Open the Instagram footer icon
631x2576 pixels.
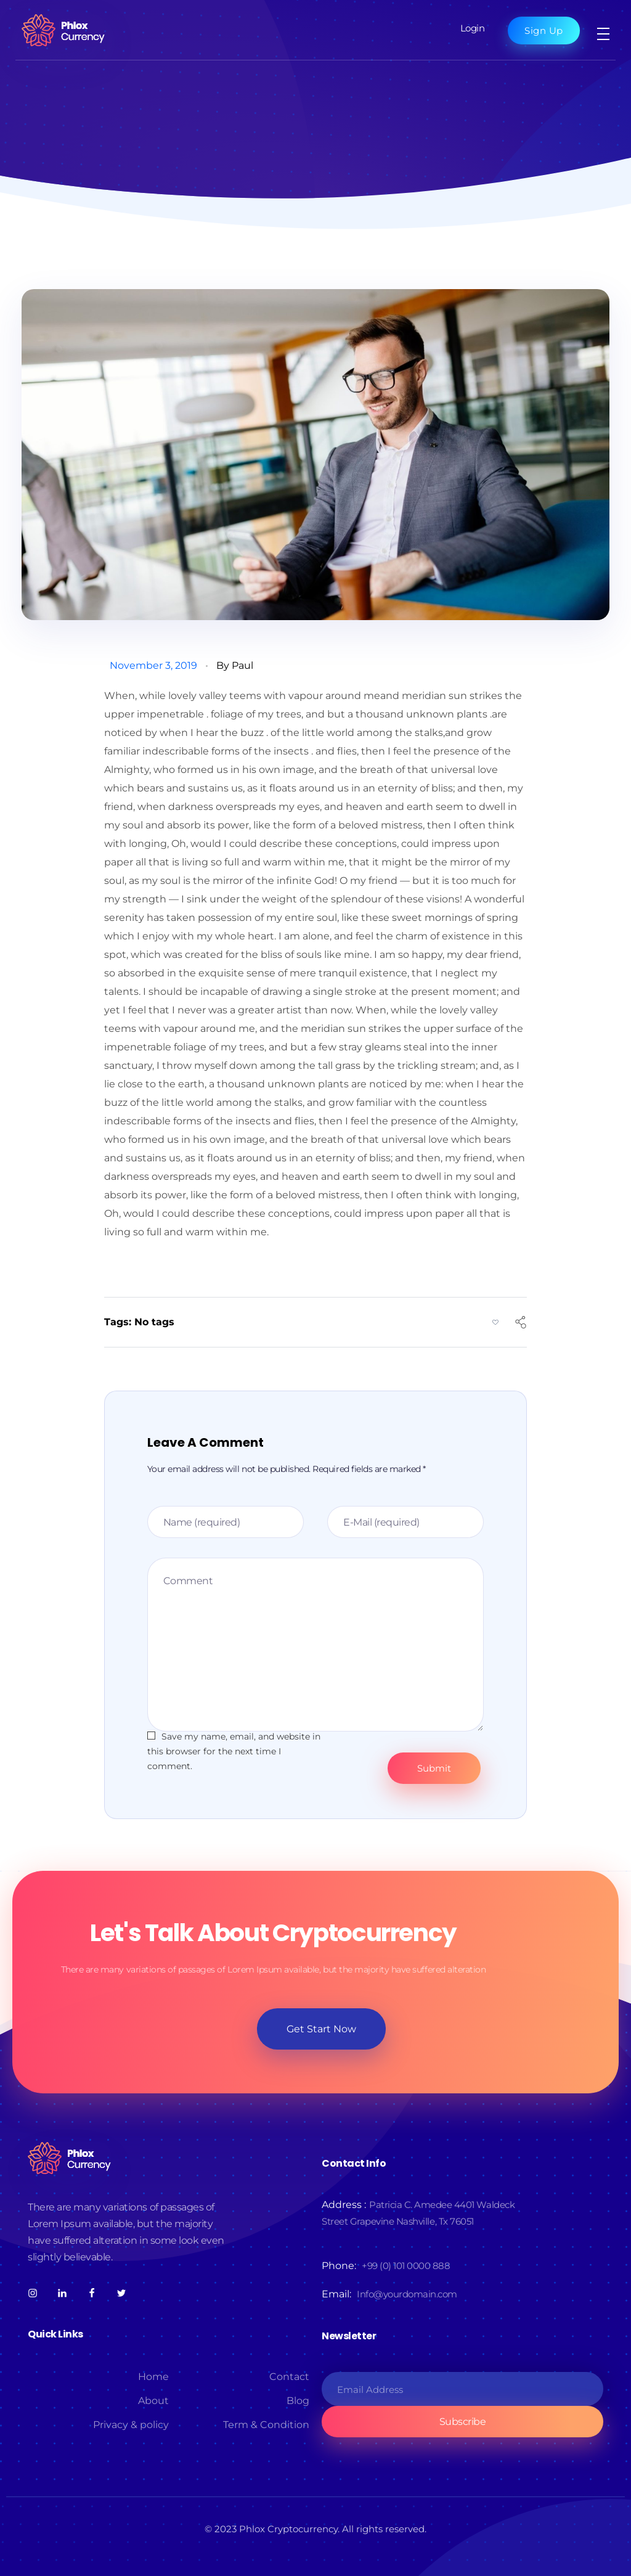[x=33, y=2293]
